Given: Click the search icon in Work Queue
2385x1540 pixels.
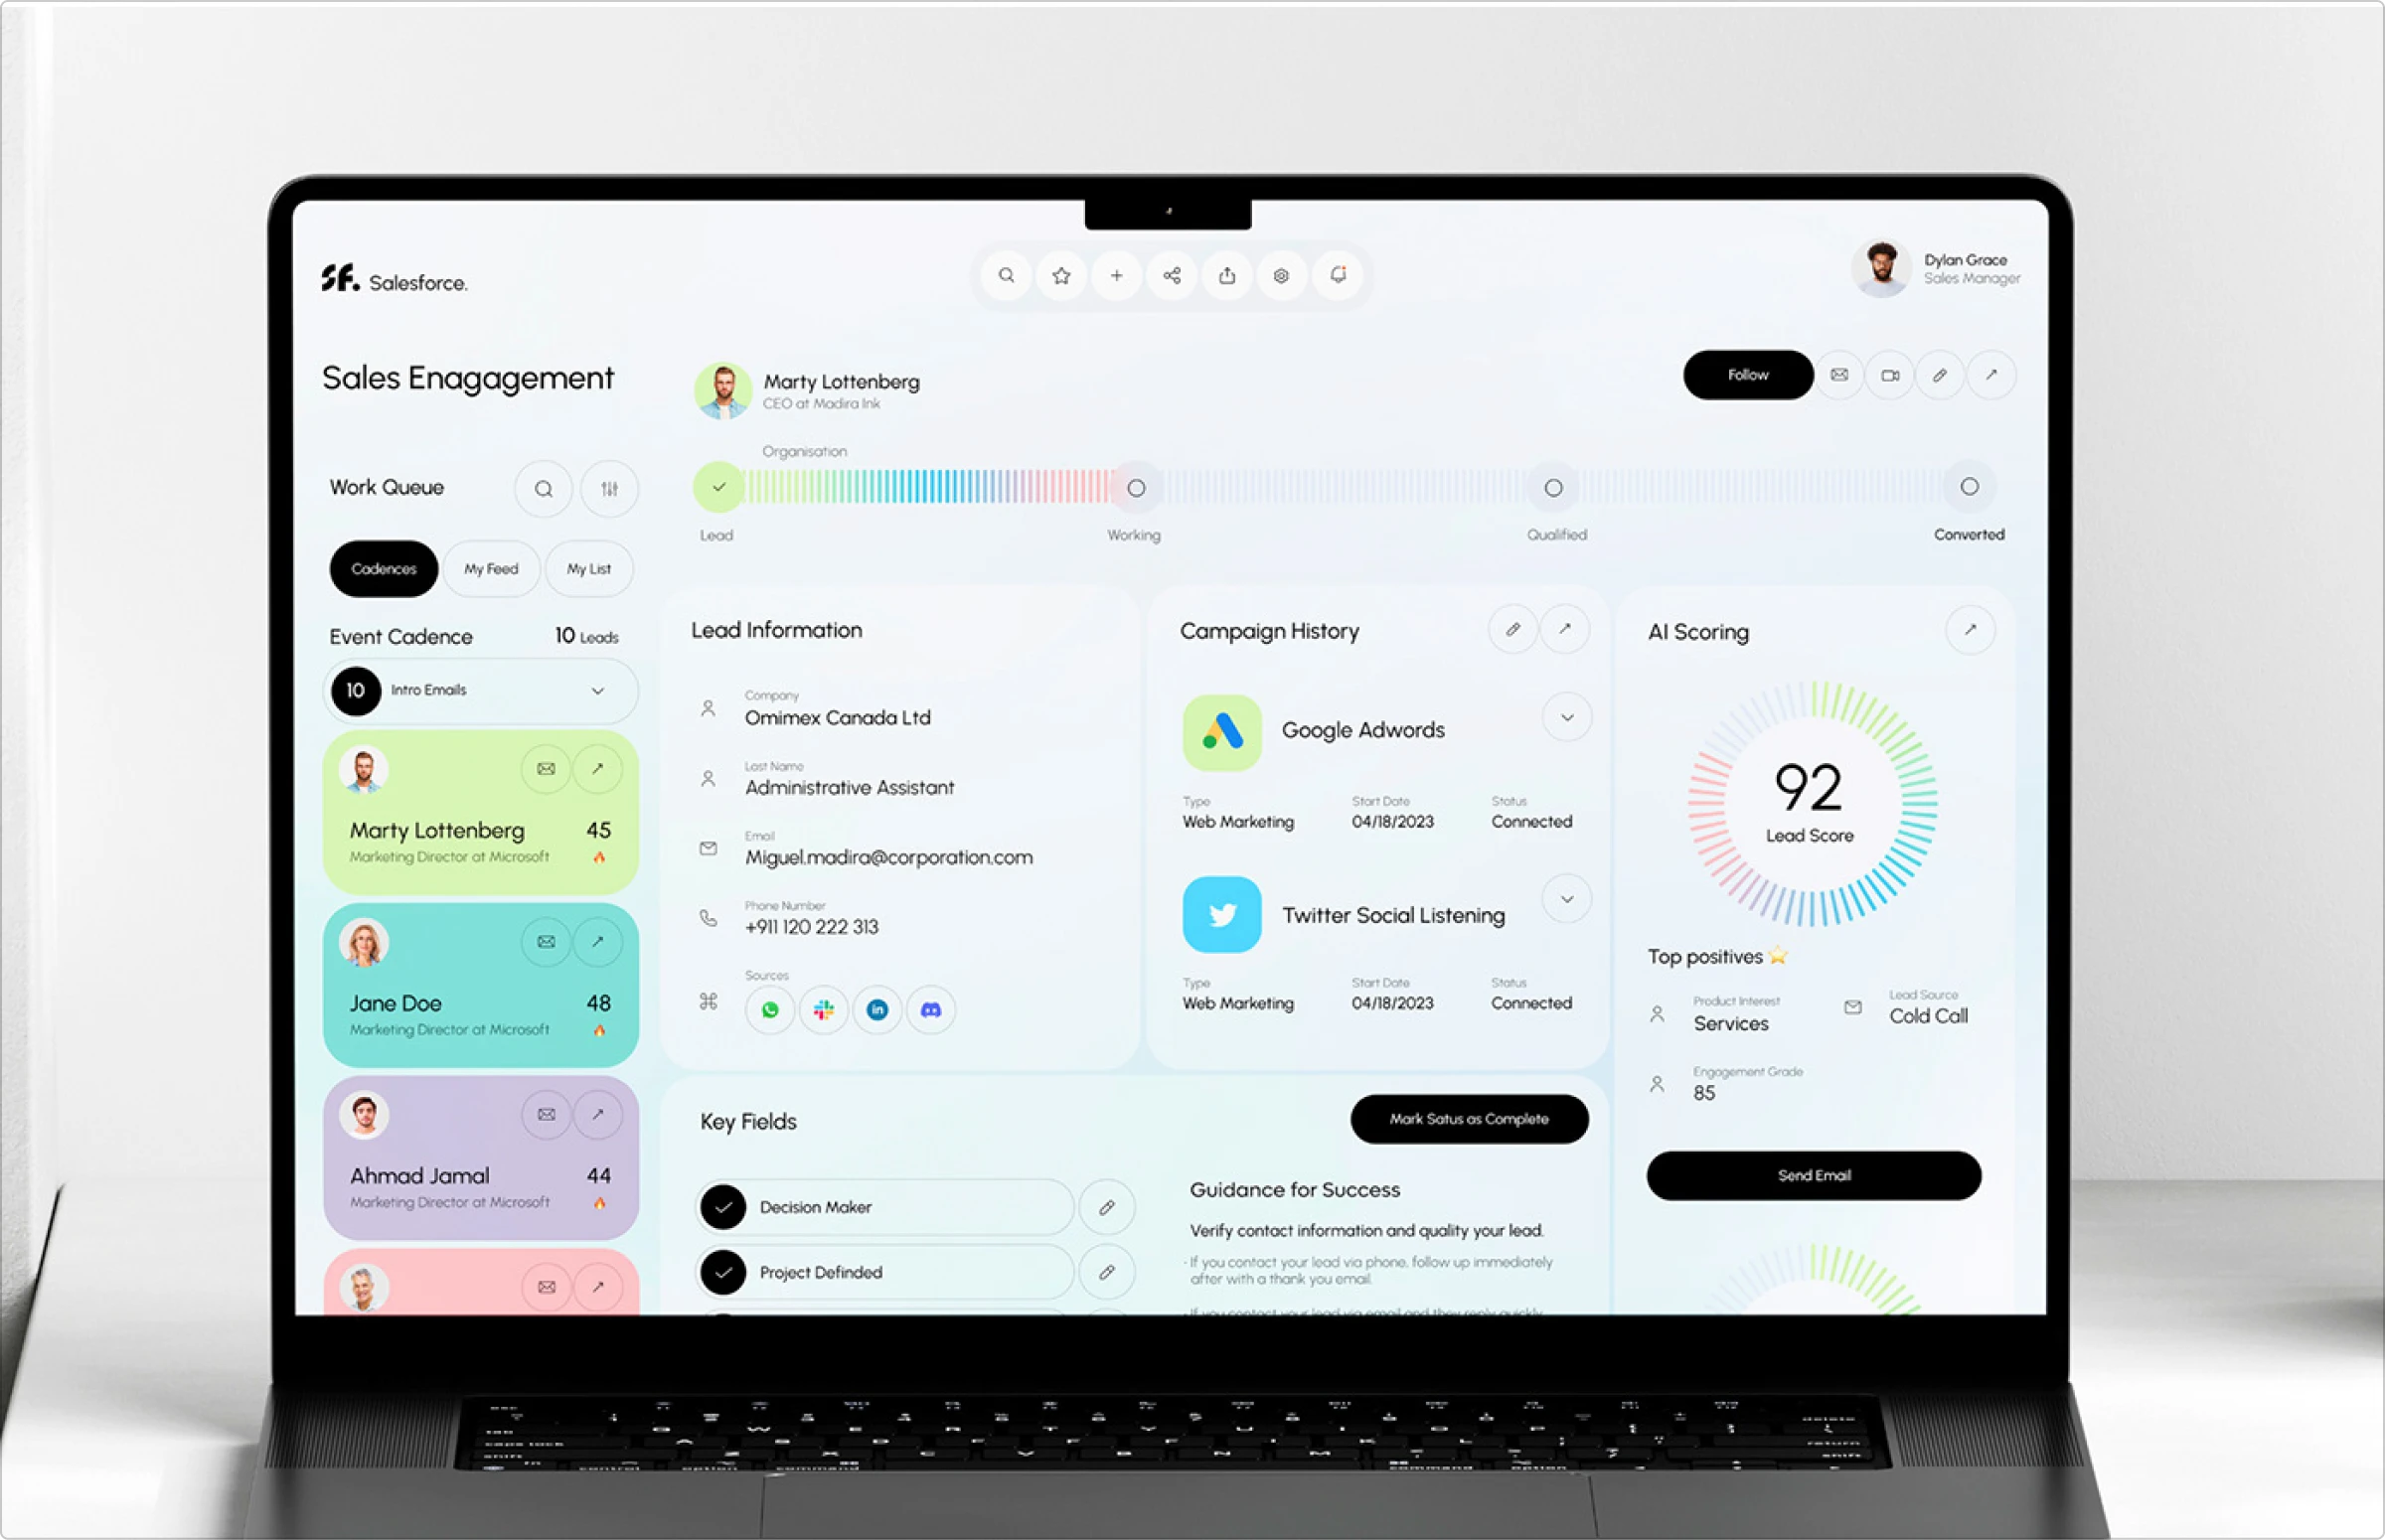Looking at the screenshot, I should pos(545,489).
